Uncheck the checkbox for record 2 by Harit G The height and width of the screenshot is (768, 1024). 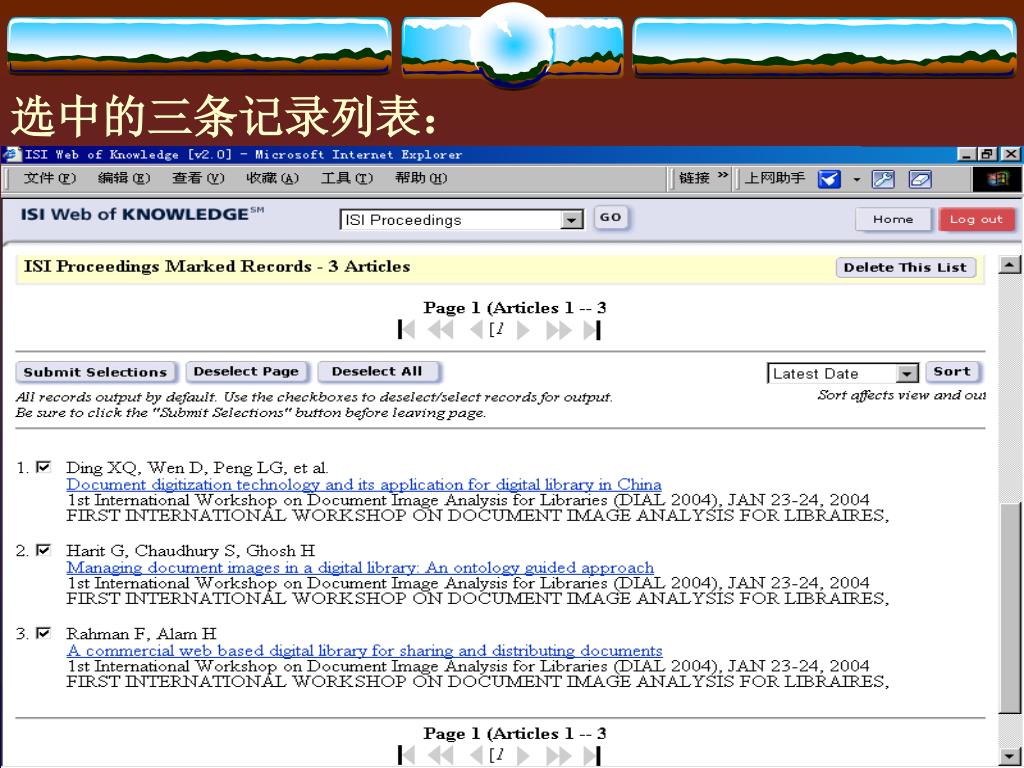43,550
